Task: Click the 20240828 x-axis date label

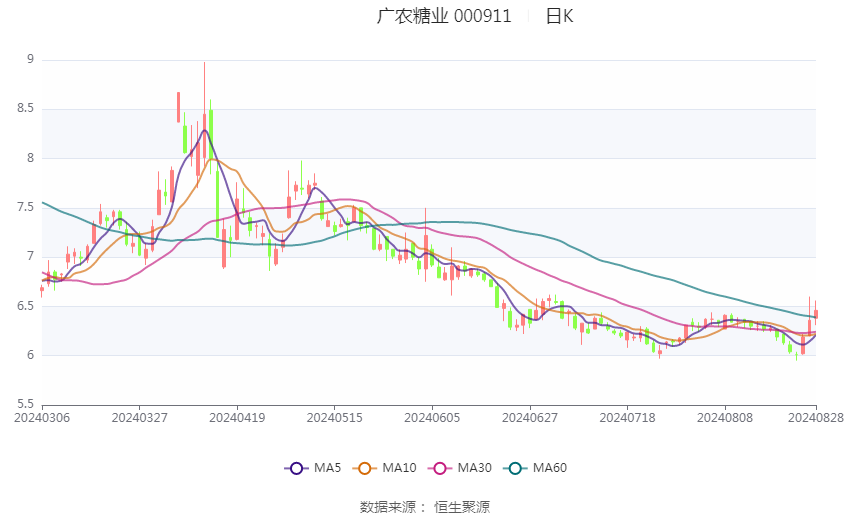Action: click(x=816, y=418)
